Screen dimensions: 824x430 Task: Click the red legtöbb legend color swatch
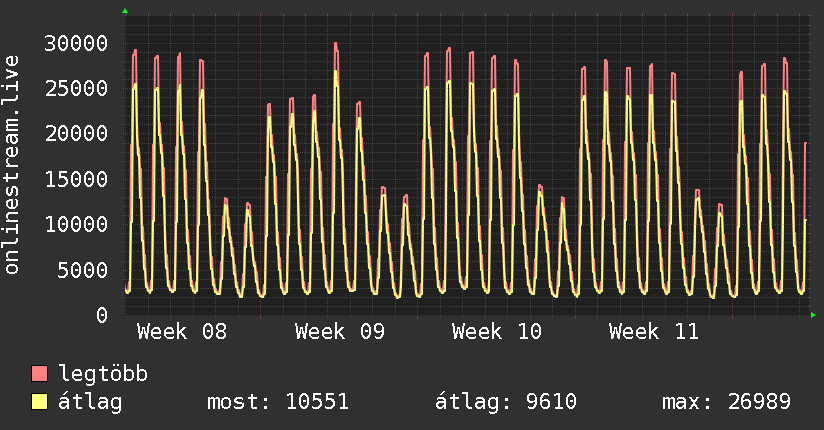point(39,374)
